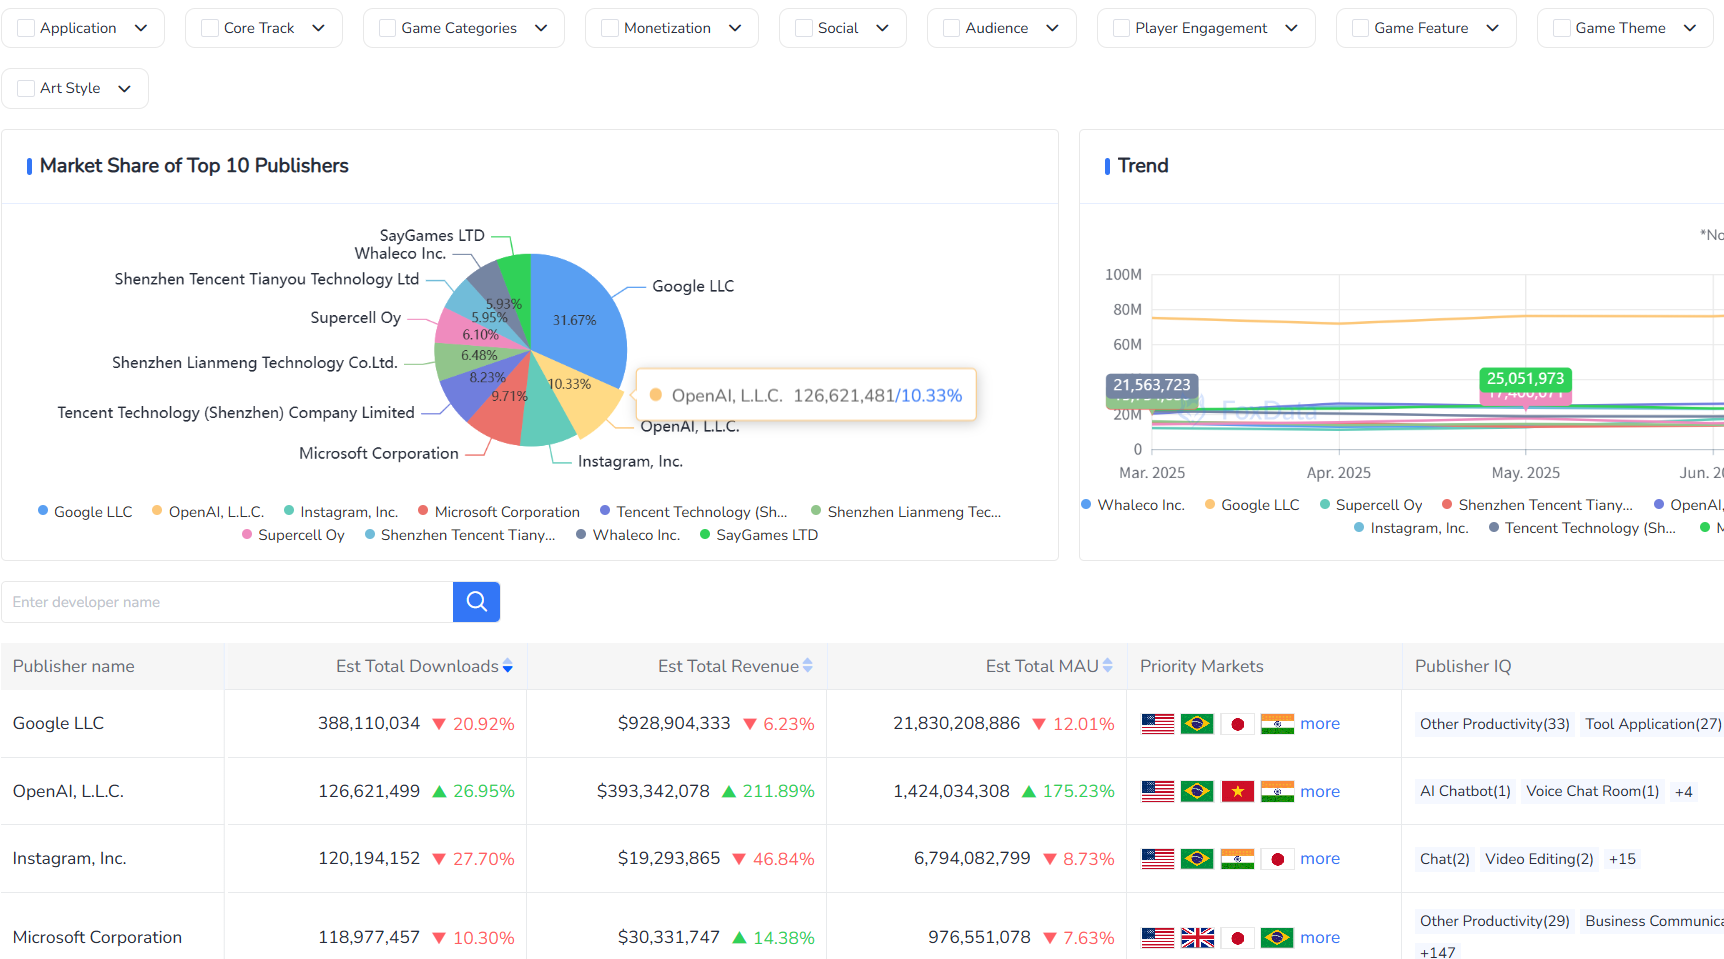
Task: Click India flag in Instagram row
Action: tap(1237, 859)
